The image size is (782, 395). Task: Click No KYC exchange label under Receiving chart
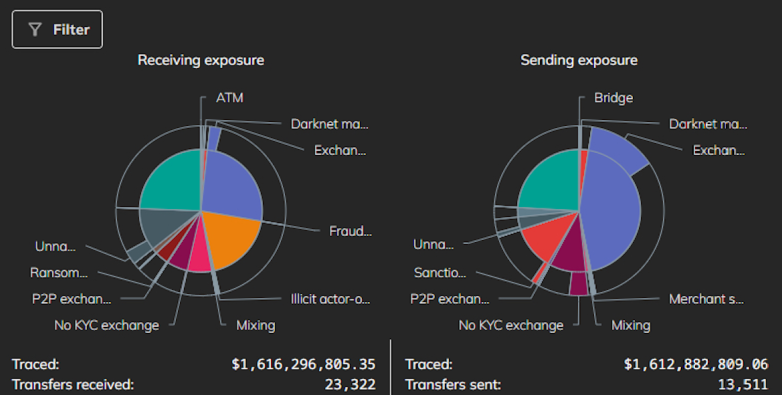107,326
